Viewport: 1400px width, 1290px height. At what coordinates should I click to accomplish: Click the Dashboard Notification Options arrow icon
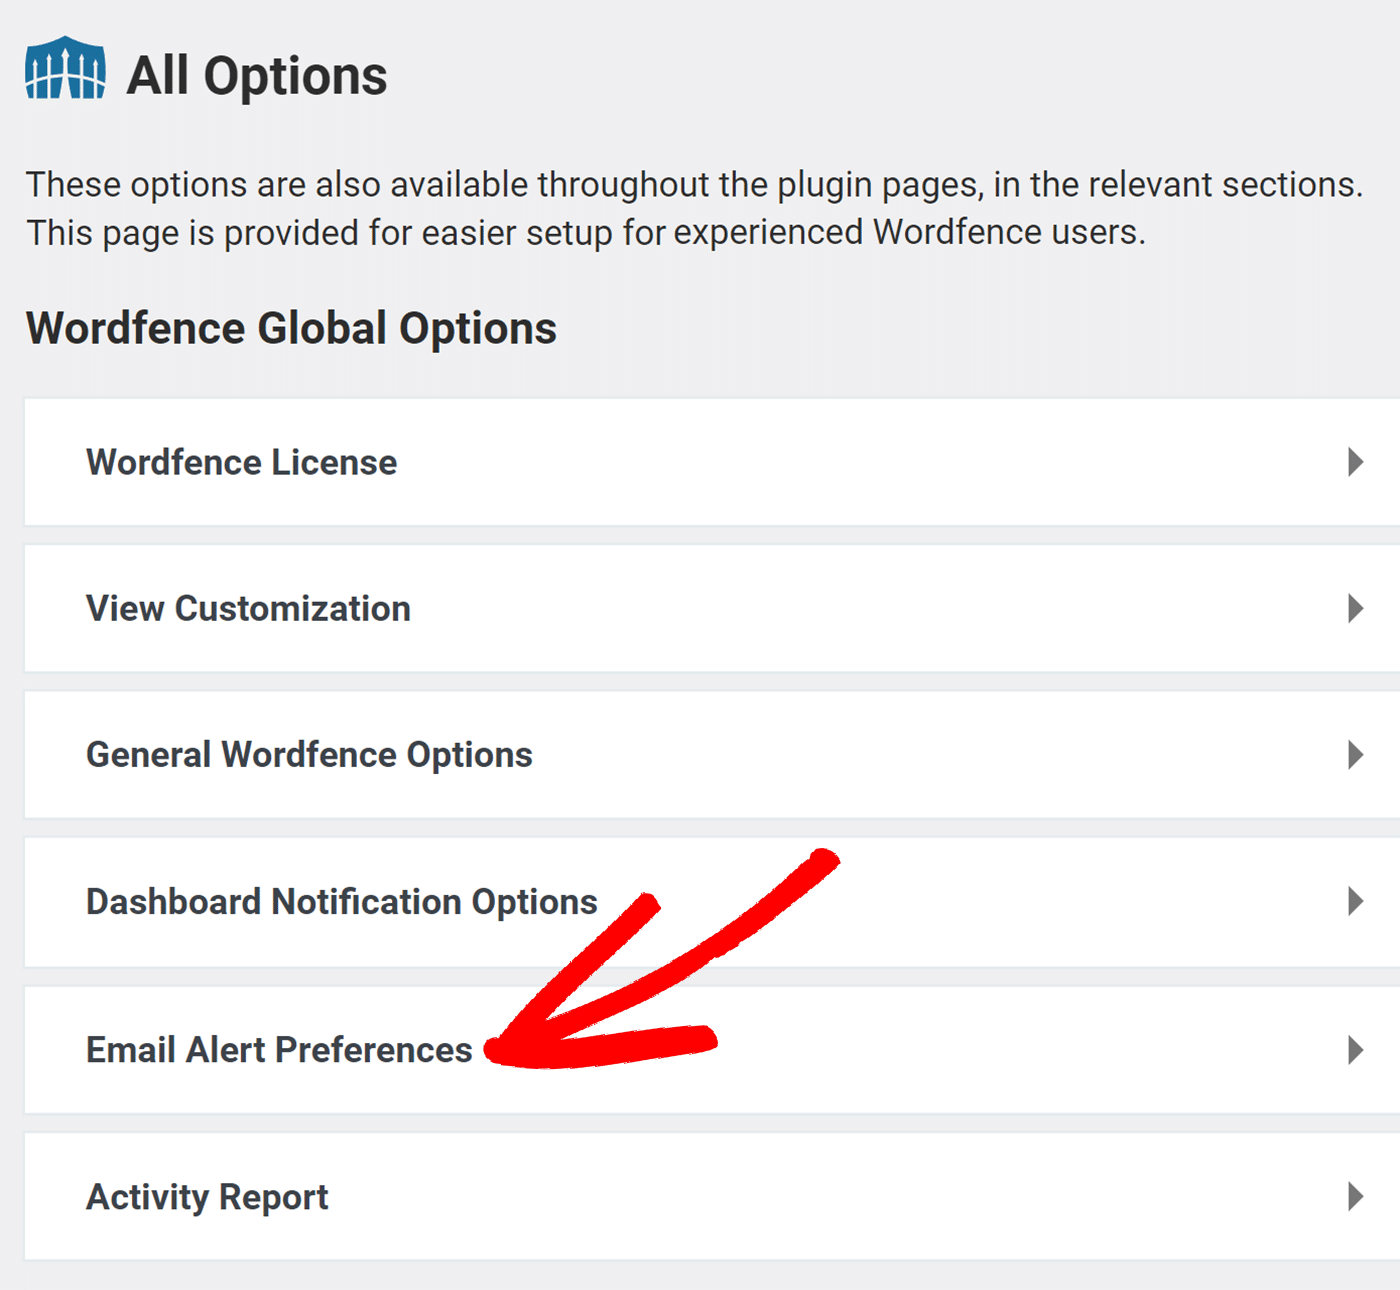pos(1356,902)
